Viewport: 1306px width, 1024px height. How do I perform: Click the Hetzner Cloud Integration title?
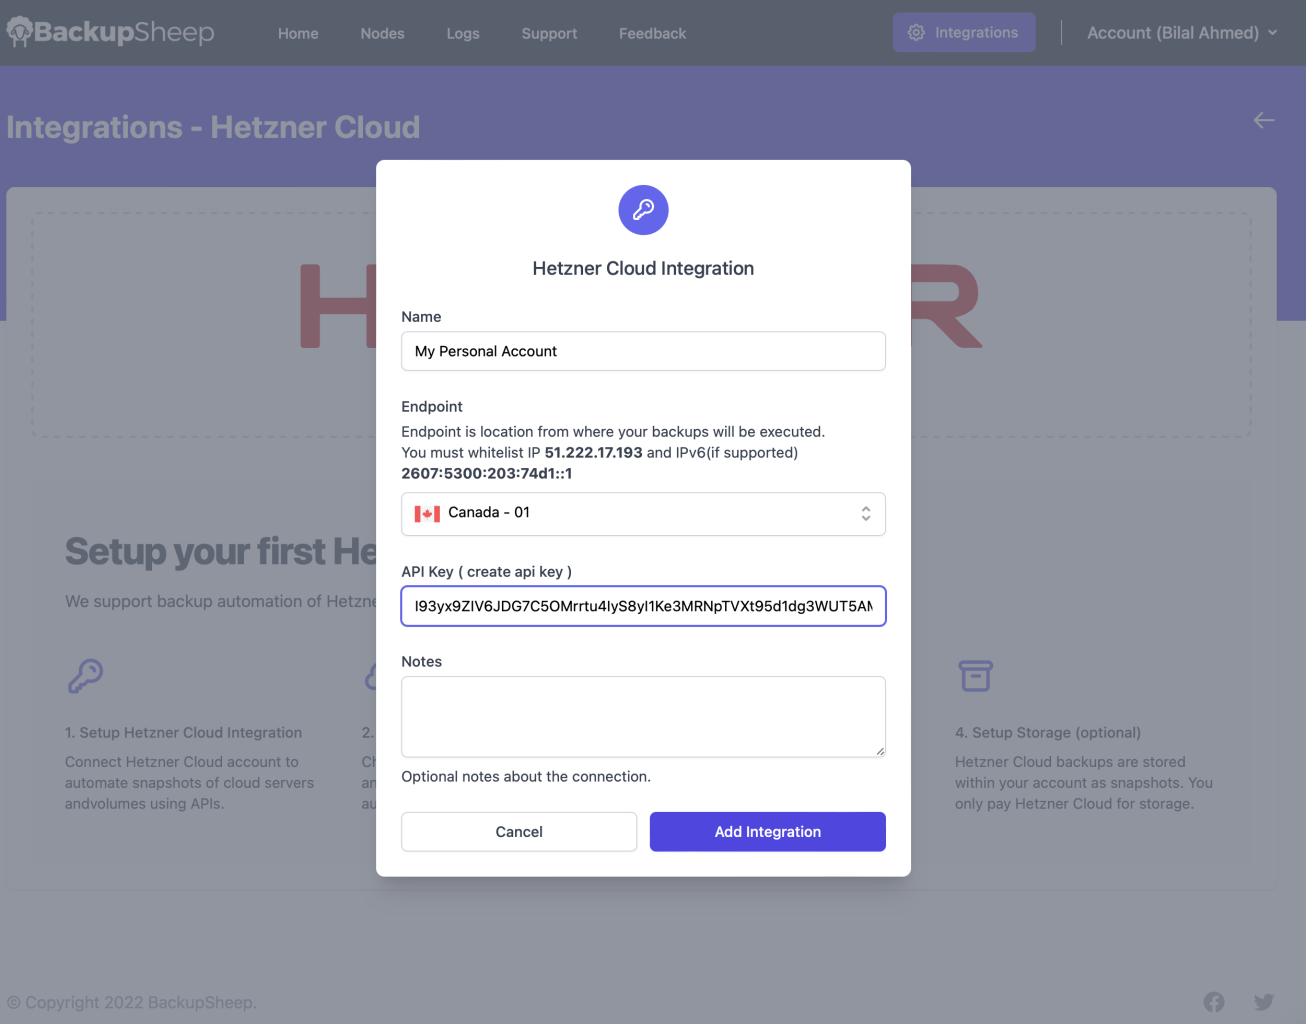(643, 268)
